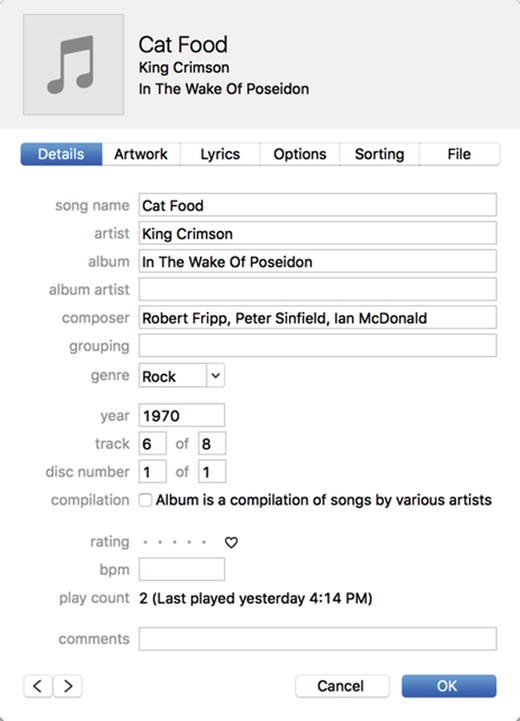Switch to the Artwork tab
The height and width of the screenshot is (721, 520).
click(141, 154)
